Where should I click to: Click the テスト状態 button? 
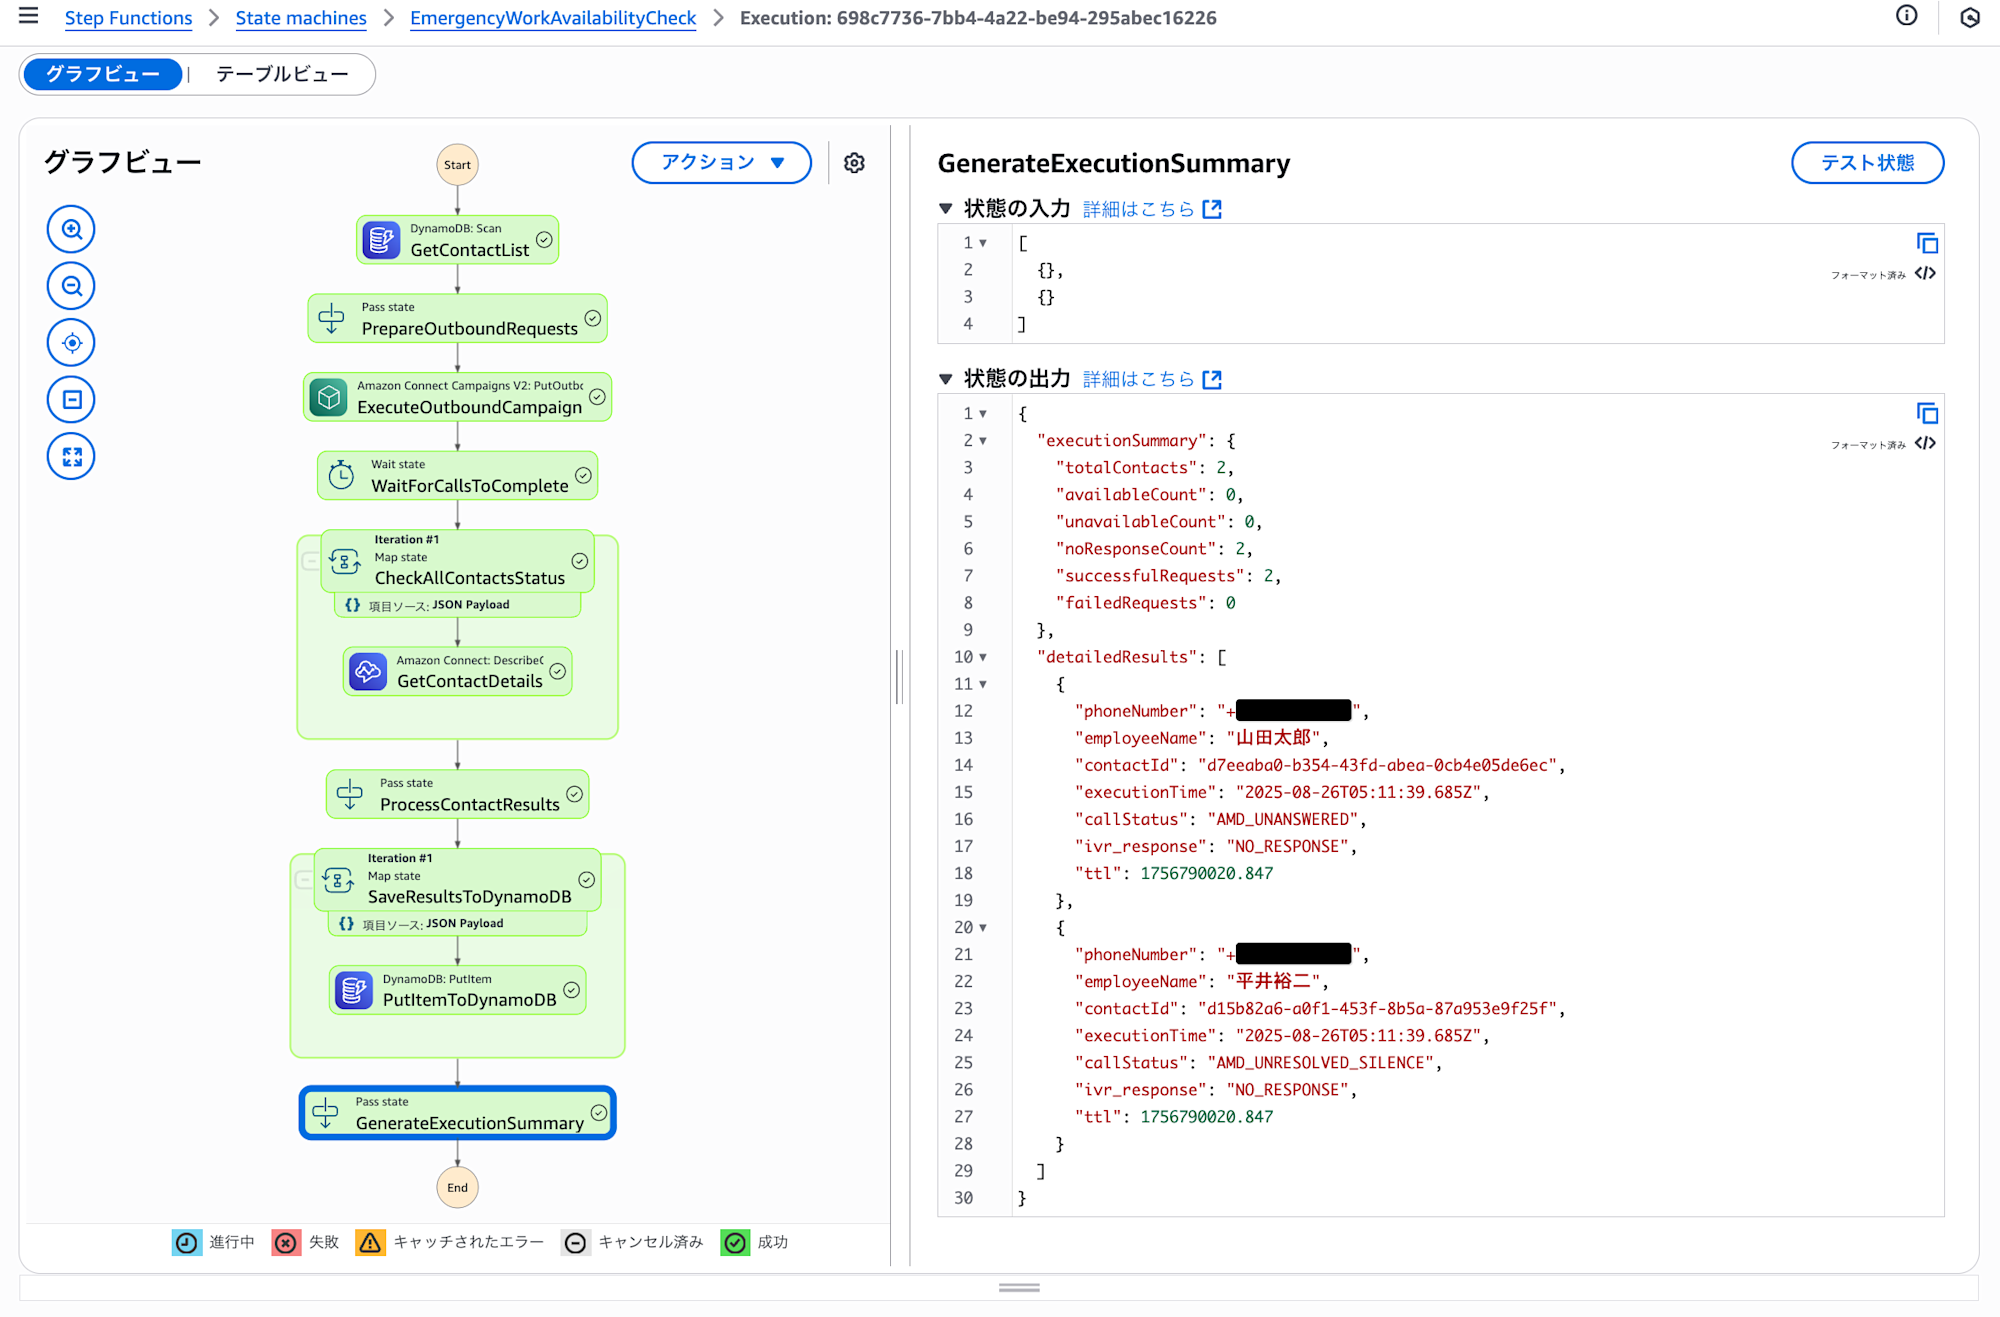pyautogui.click(x=1867, y=163)
